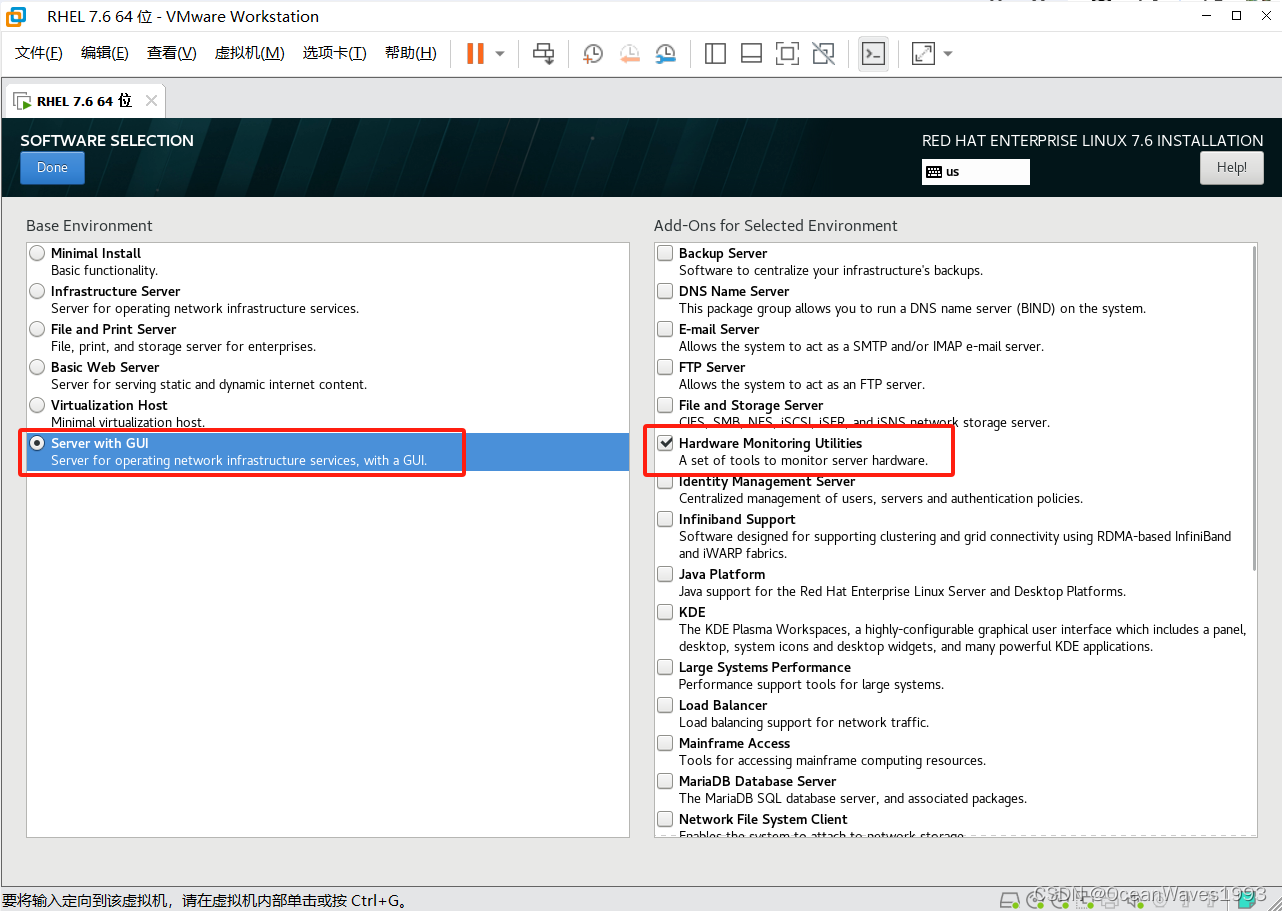Check the Infiniband Support box
The height and width of the screenshot is (911, 1282).
(665, 519)
